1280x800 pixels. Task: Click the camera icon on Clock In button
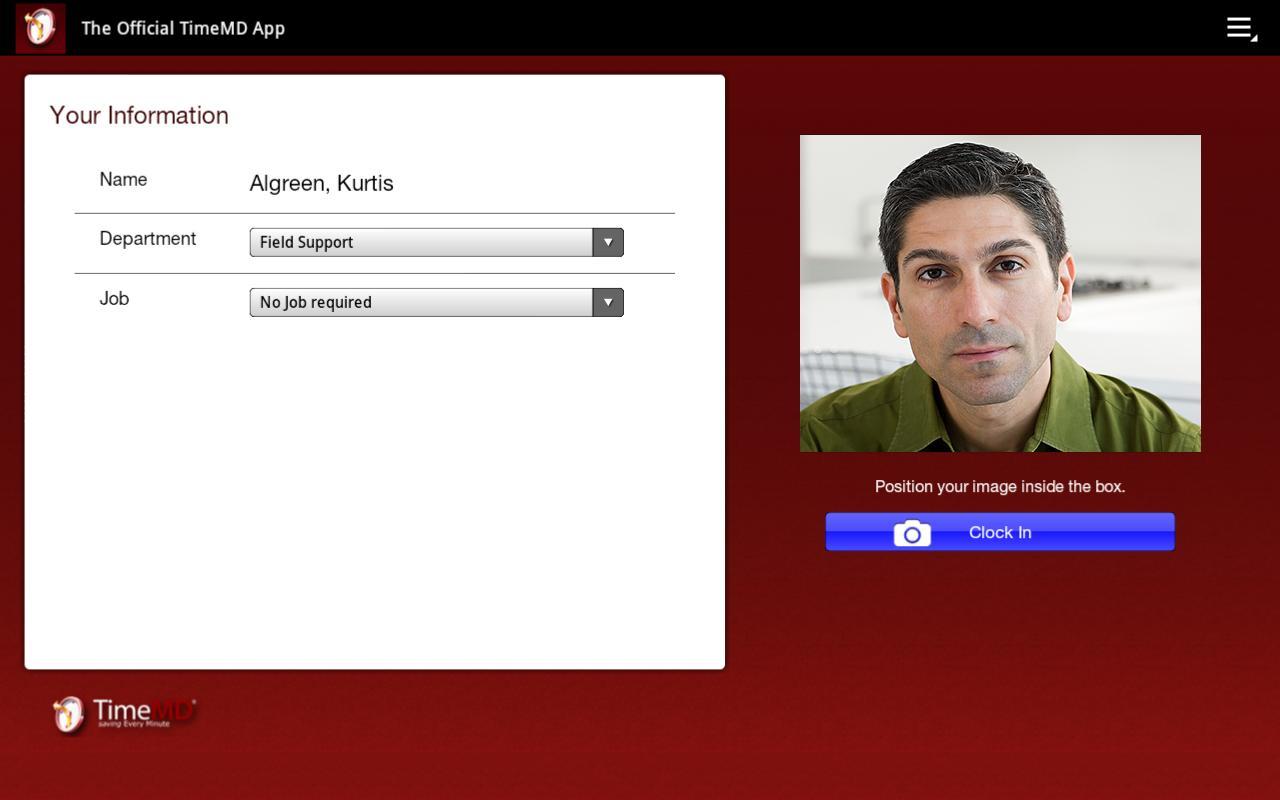[911, 533]
